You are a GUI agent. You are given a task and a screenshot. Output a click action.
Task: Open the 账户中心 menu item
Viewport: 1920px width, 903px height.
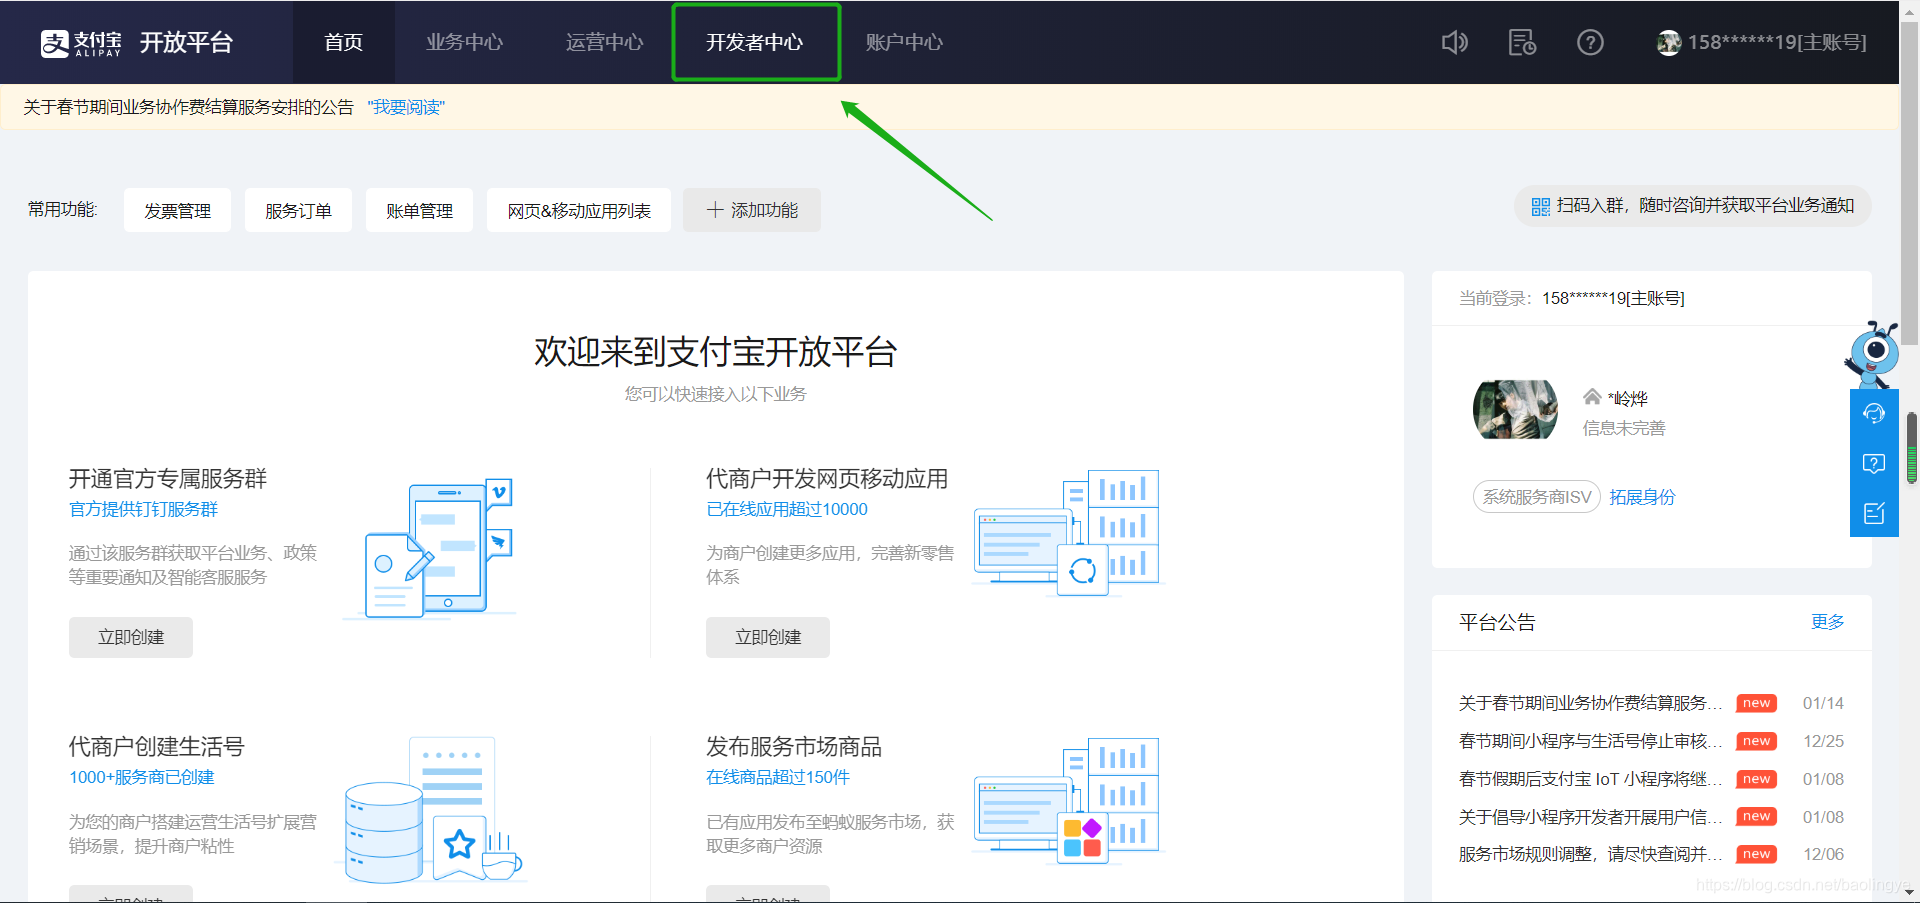tap(904, 42)
